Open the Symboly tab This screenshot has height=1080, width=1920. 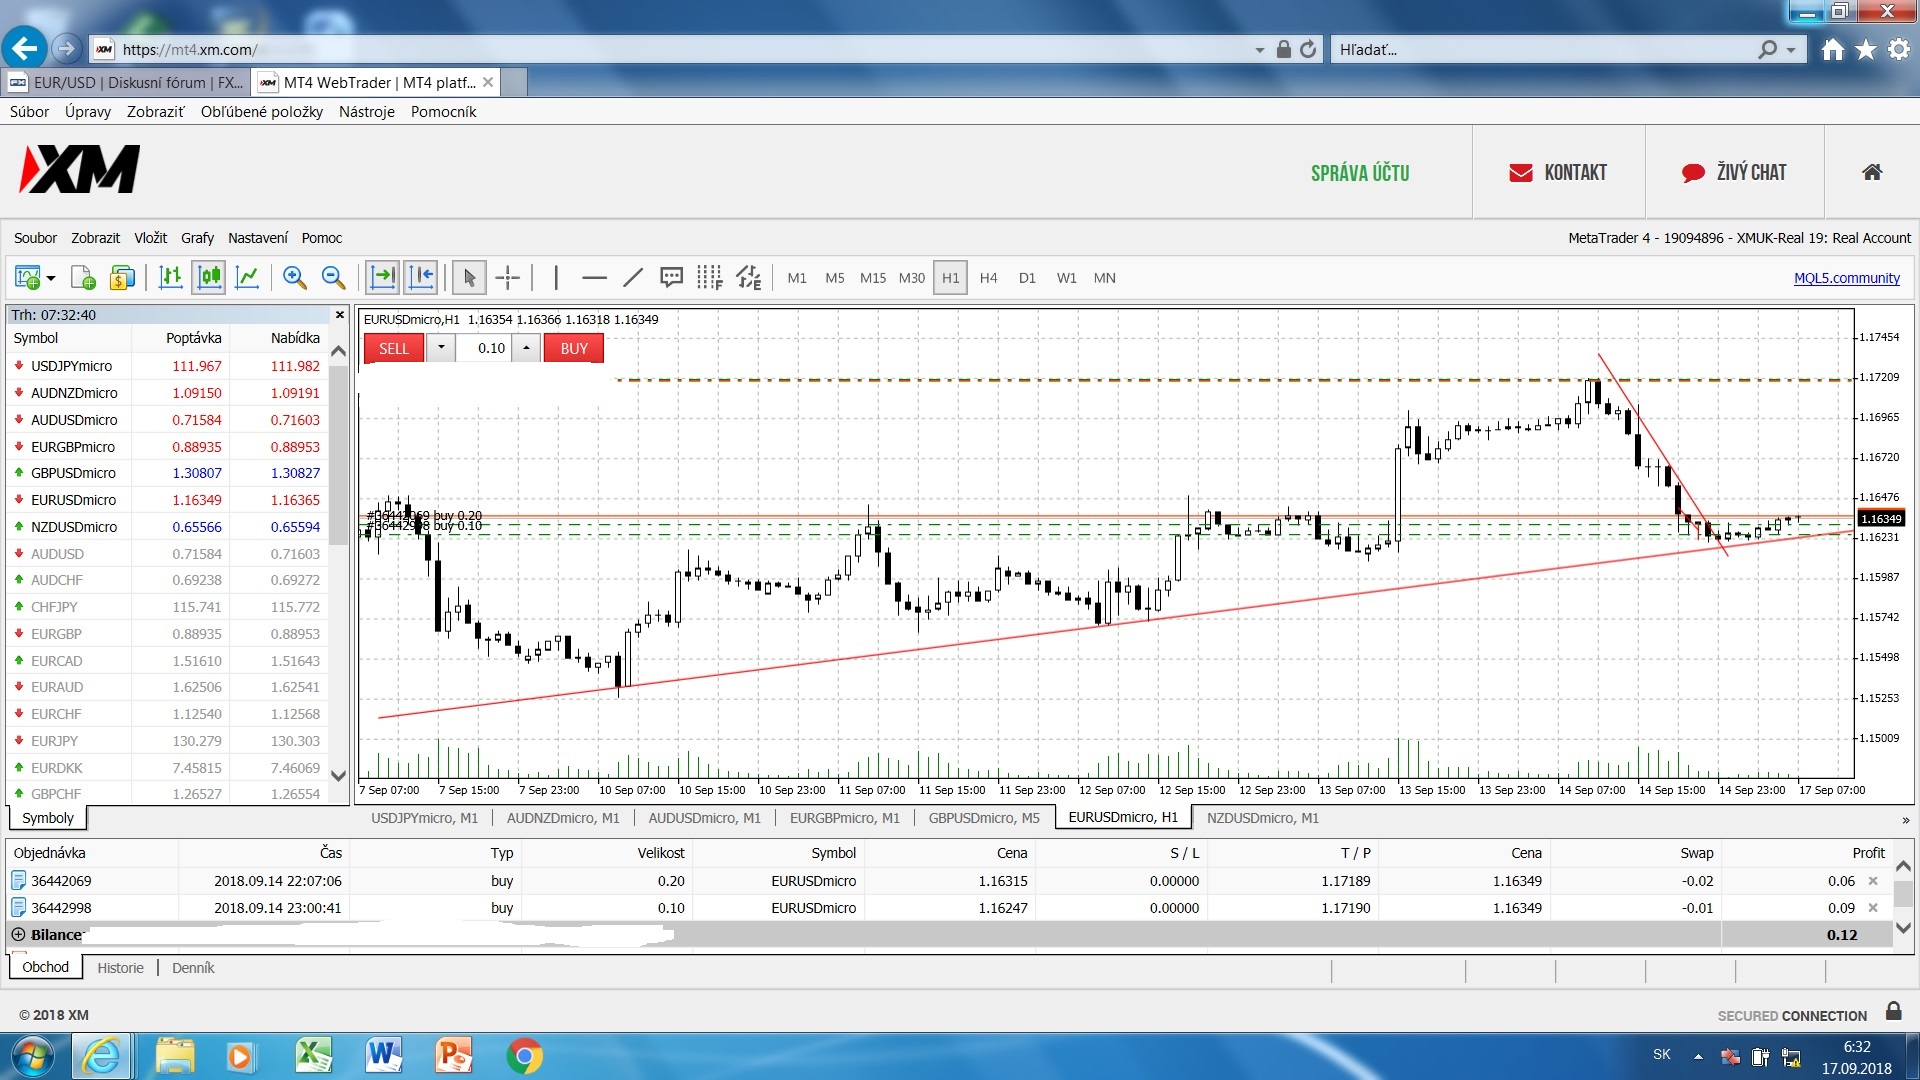coord(48,818)
